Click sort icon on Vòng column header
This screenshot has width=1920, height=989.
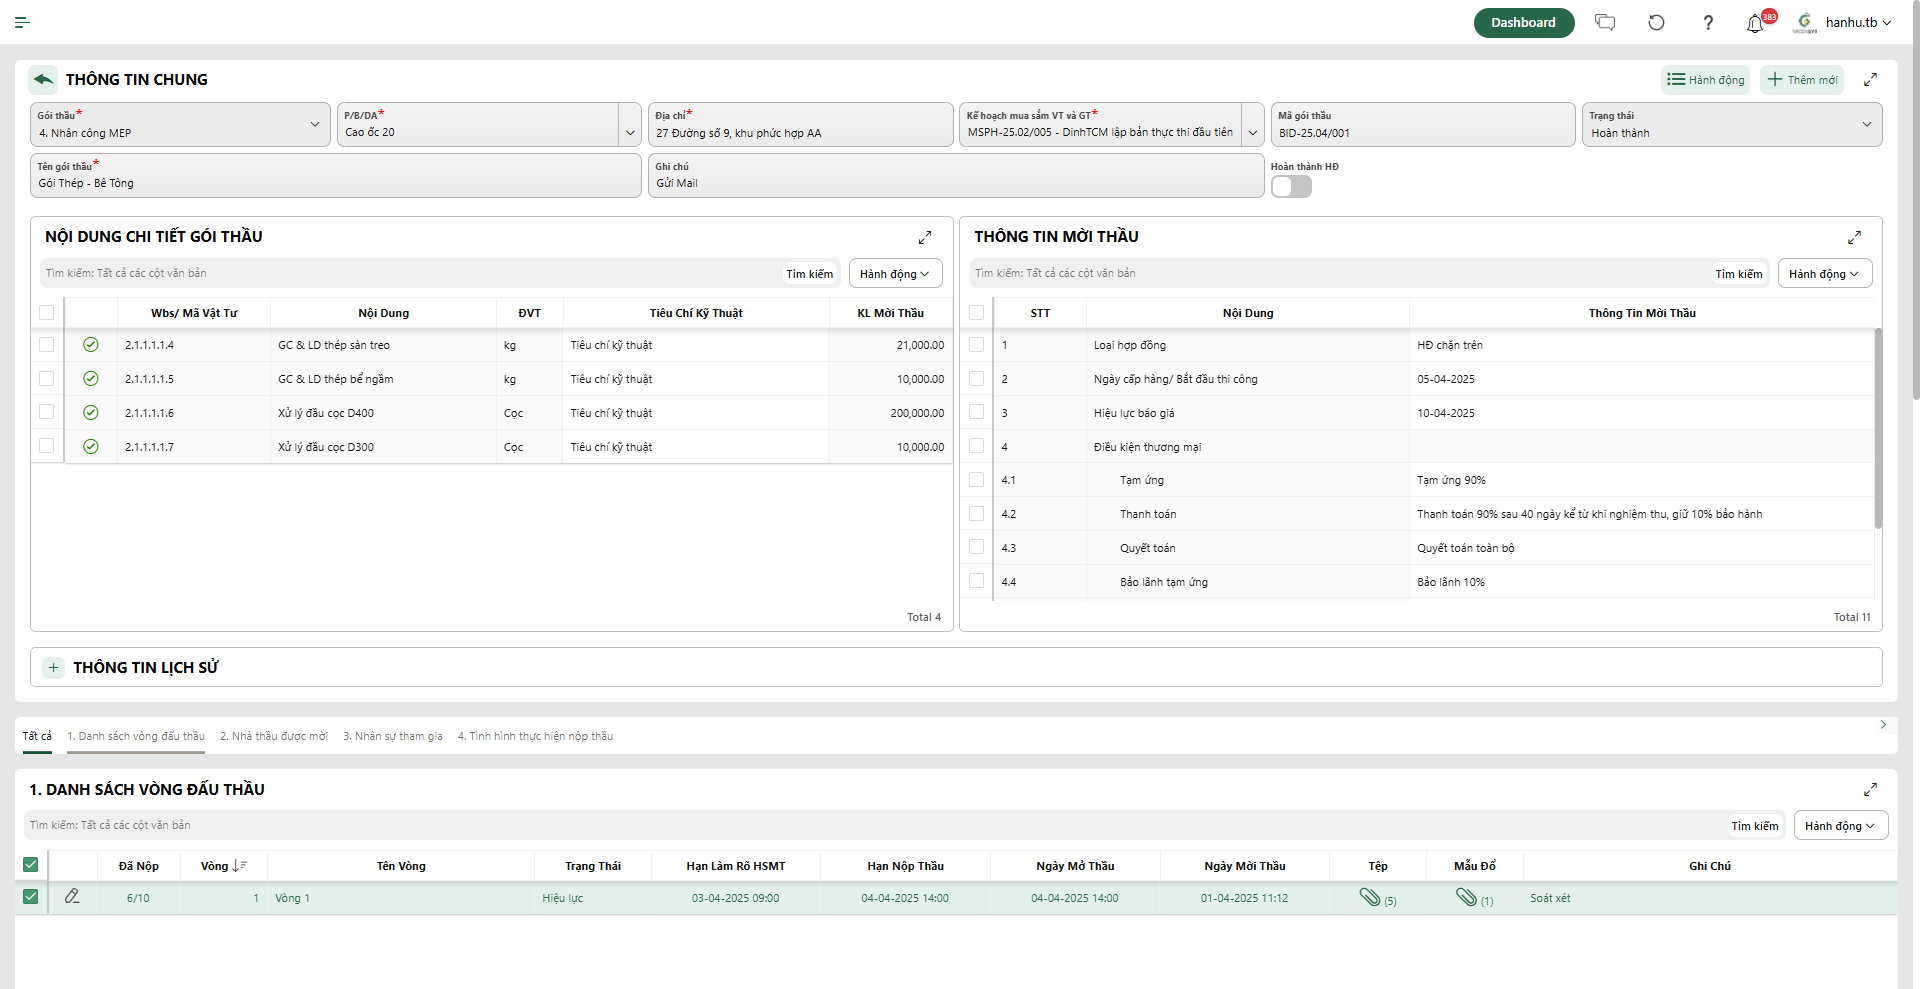240,866
